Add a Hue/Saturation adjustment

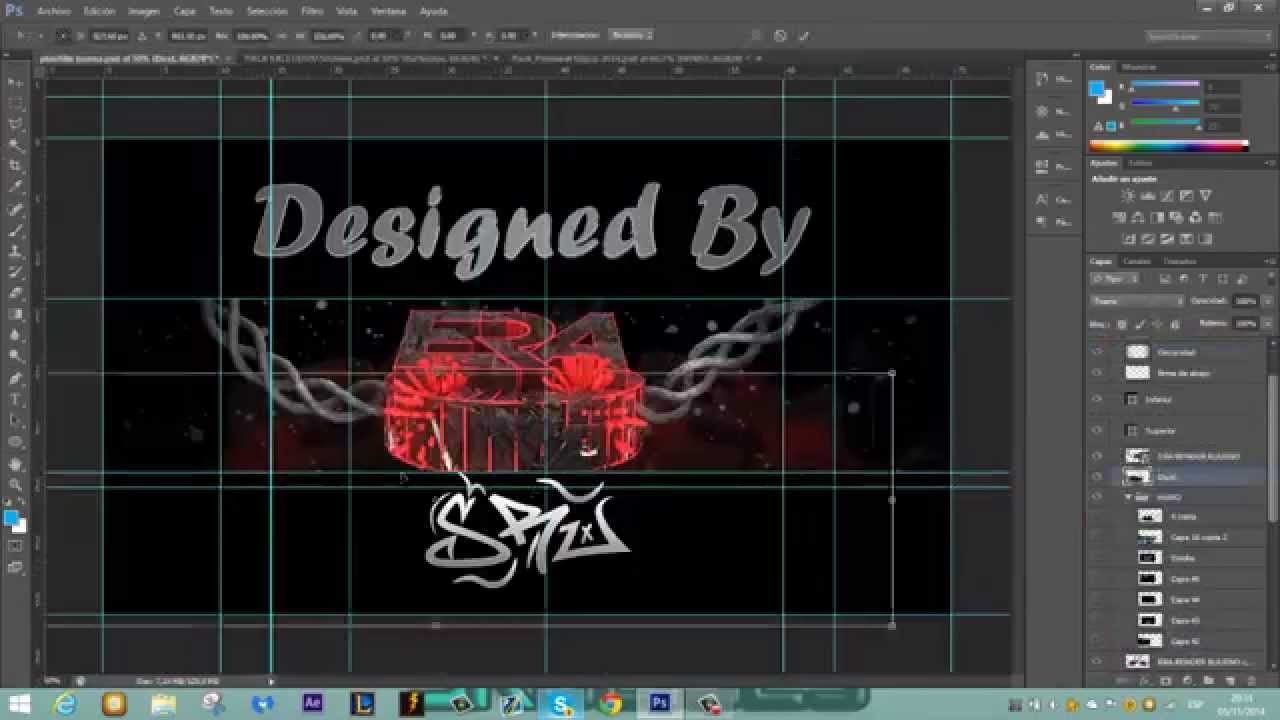1120,217
